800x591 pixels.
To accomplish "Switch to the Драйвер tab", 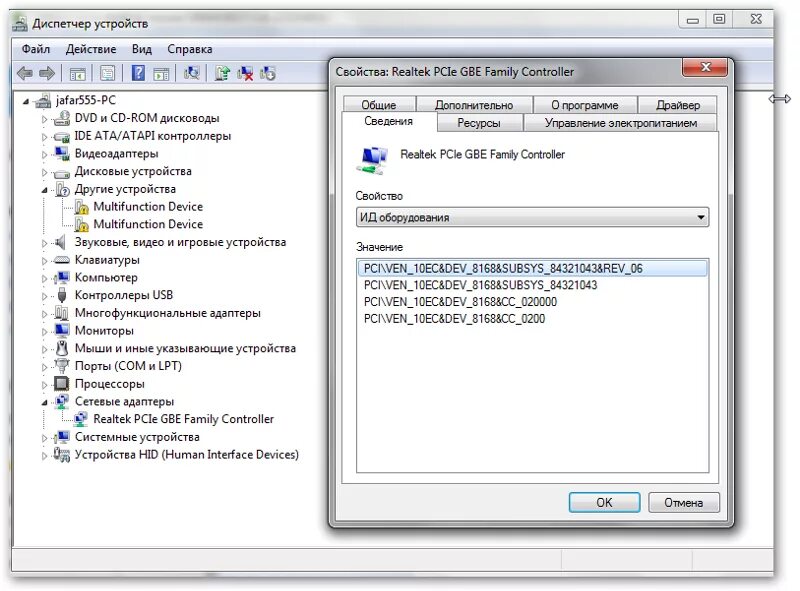I will pyautogui.click(x=678, y=105).
